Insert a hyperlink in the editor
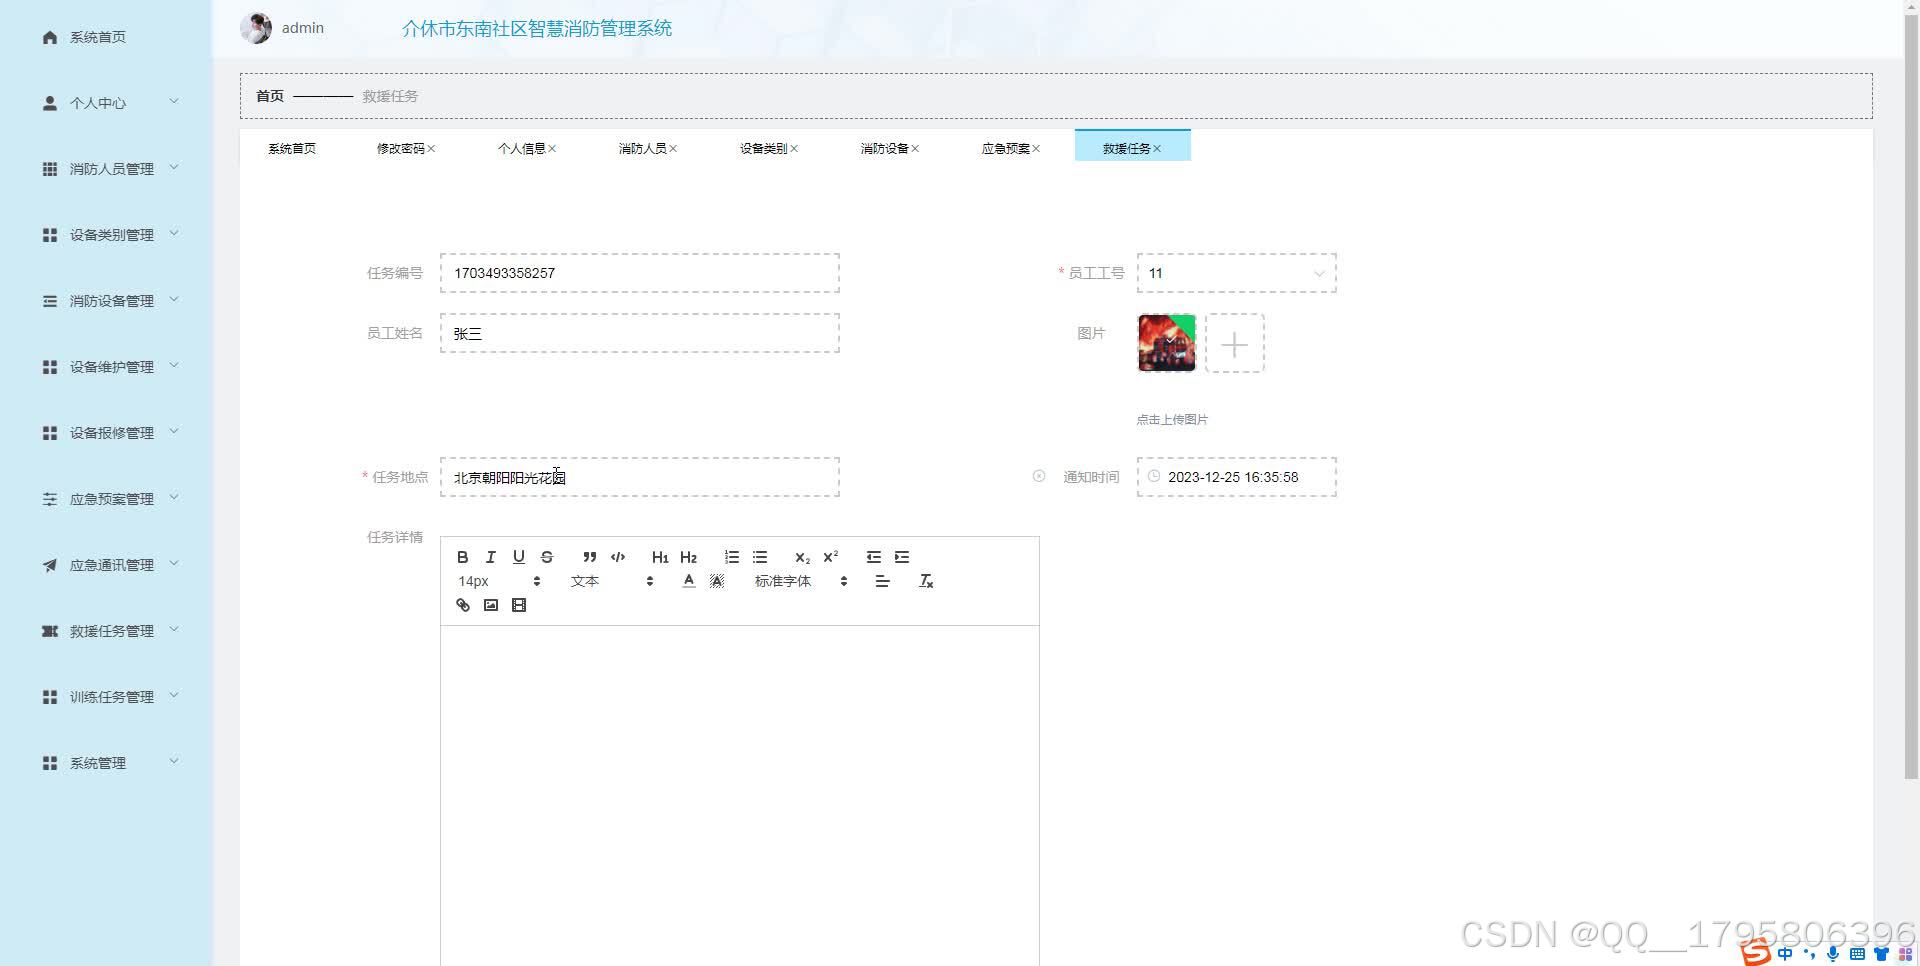This screenshot has width=1920, height=966. 462,605
